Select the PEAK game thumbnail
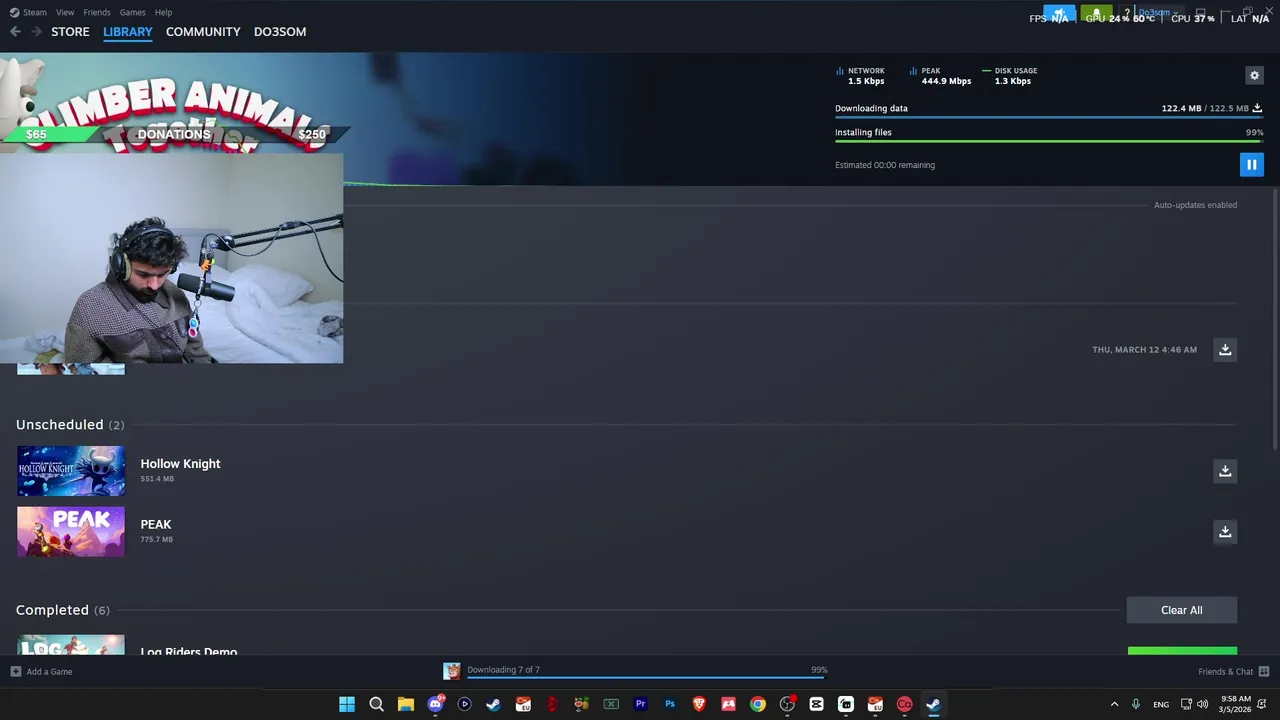This screenshot has height=720, width=1280. (71, 532)
